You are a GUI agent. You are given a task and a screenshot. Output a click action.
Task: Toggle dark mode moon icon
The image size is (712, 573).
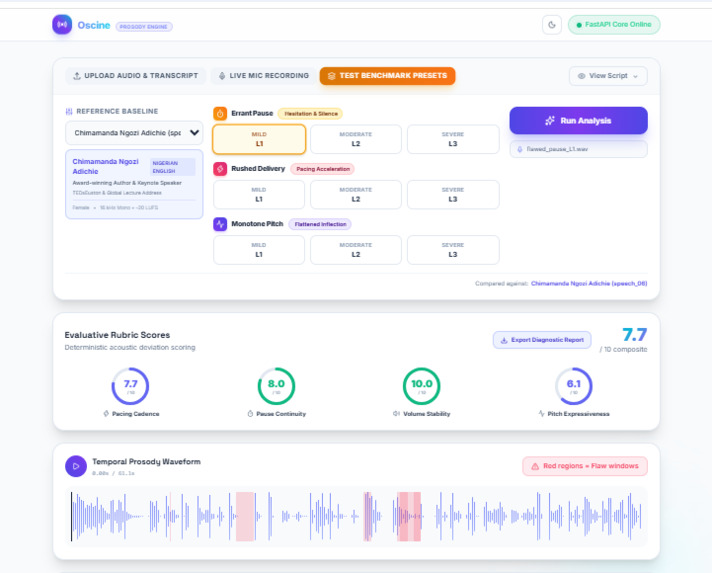(552, 25)
